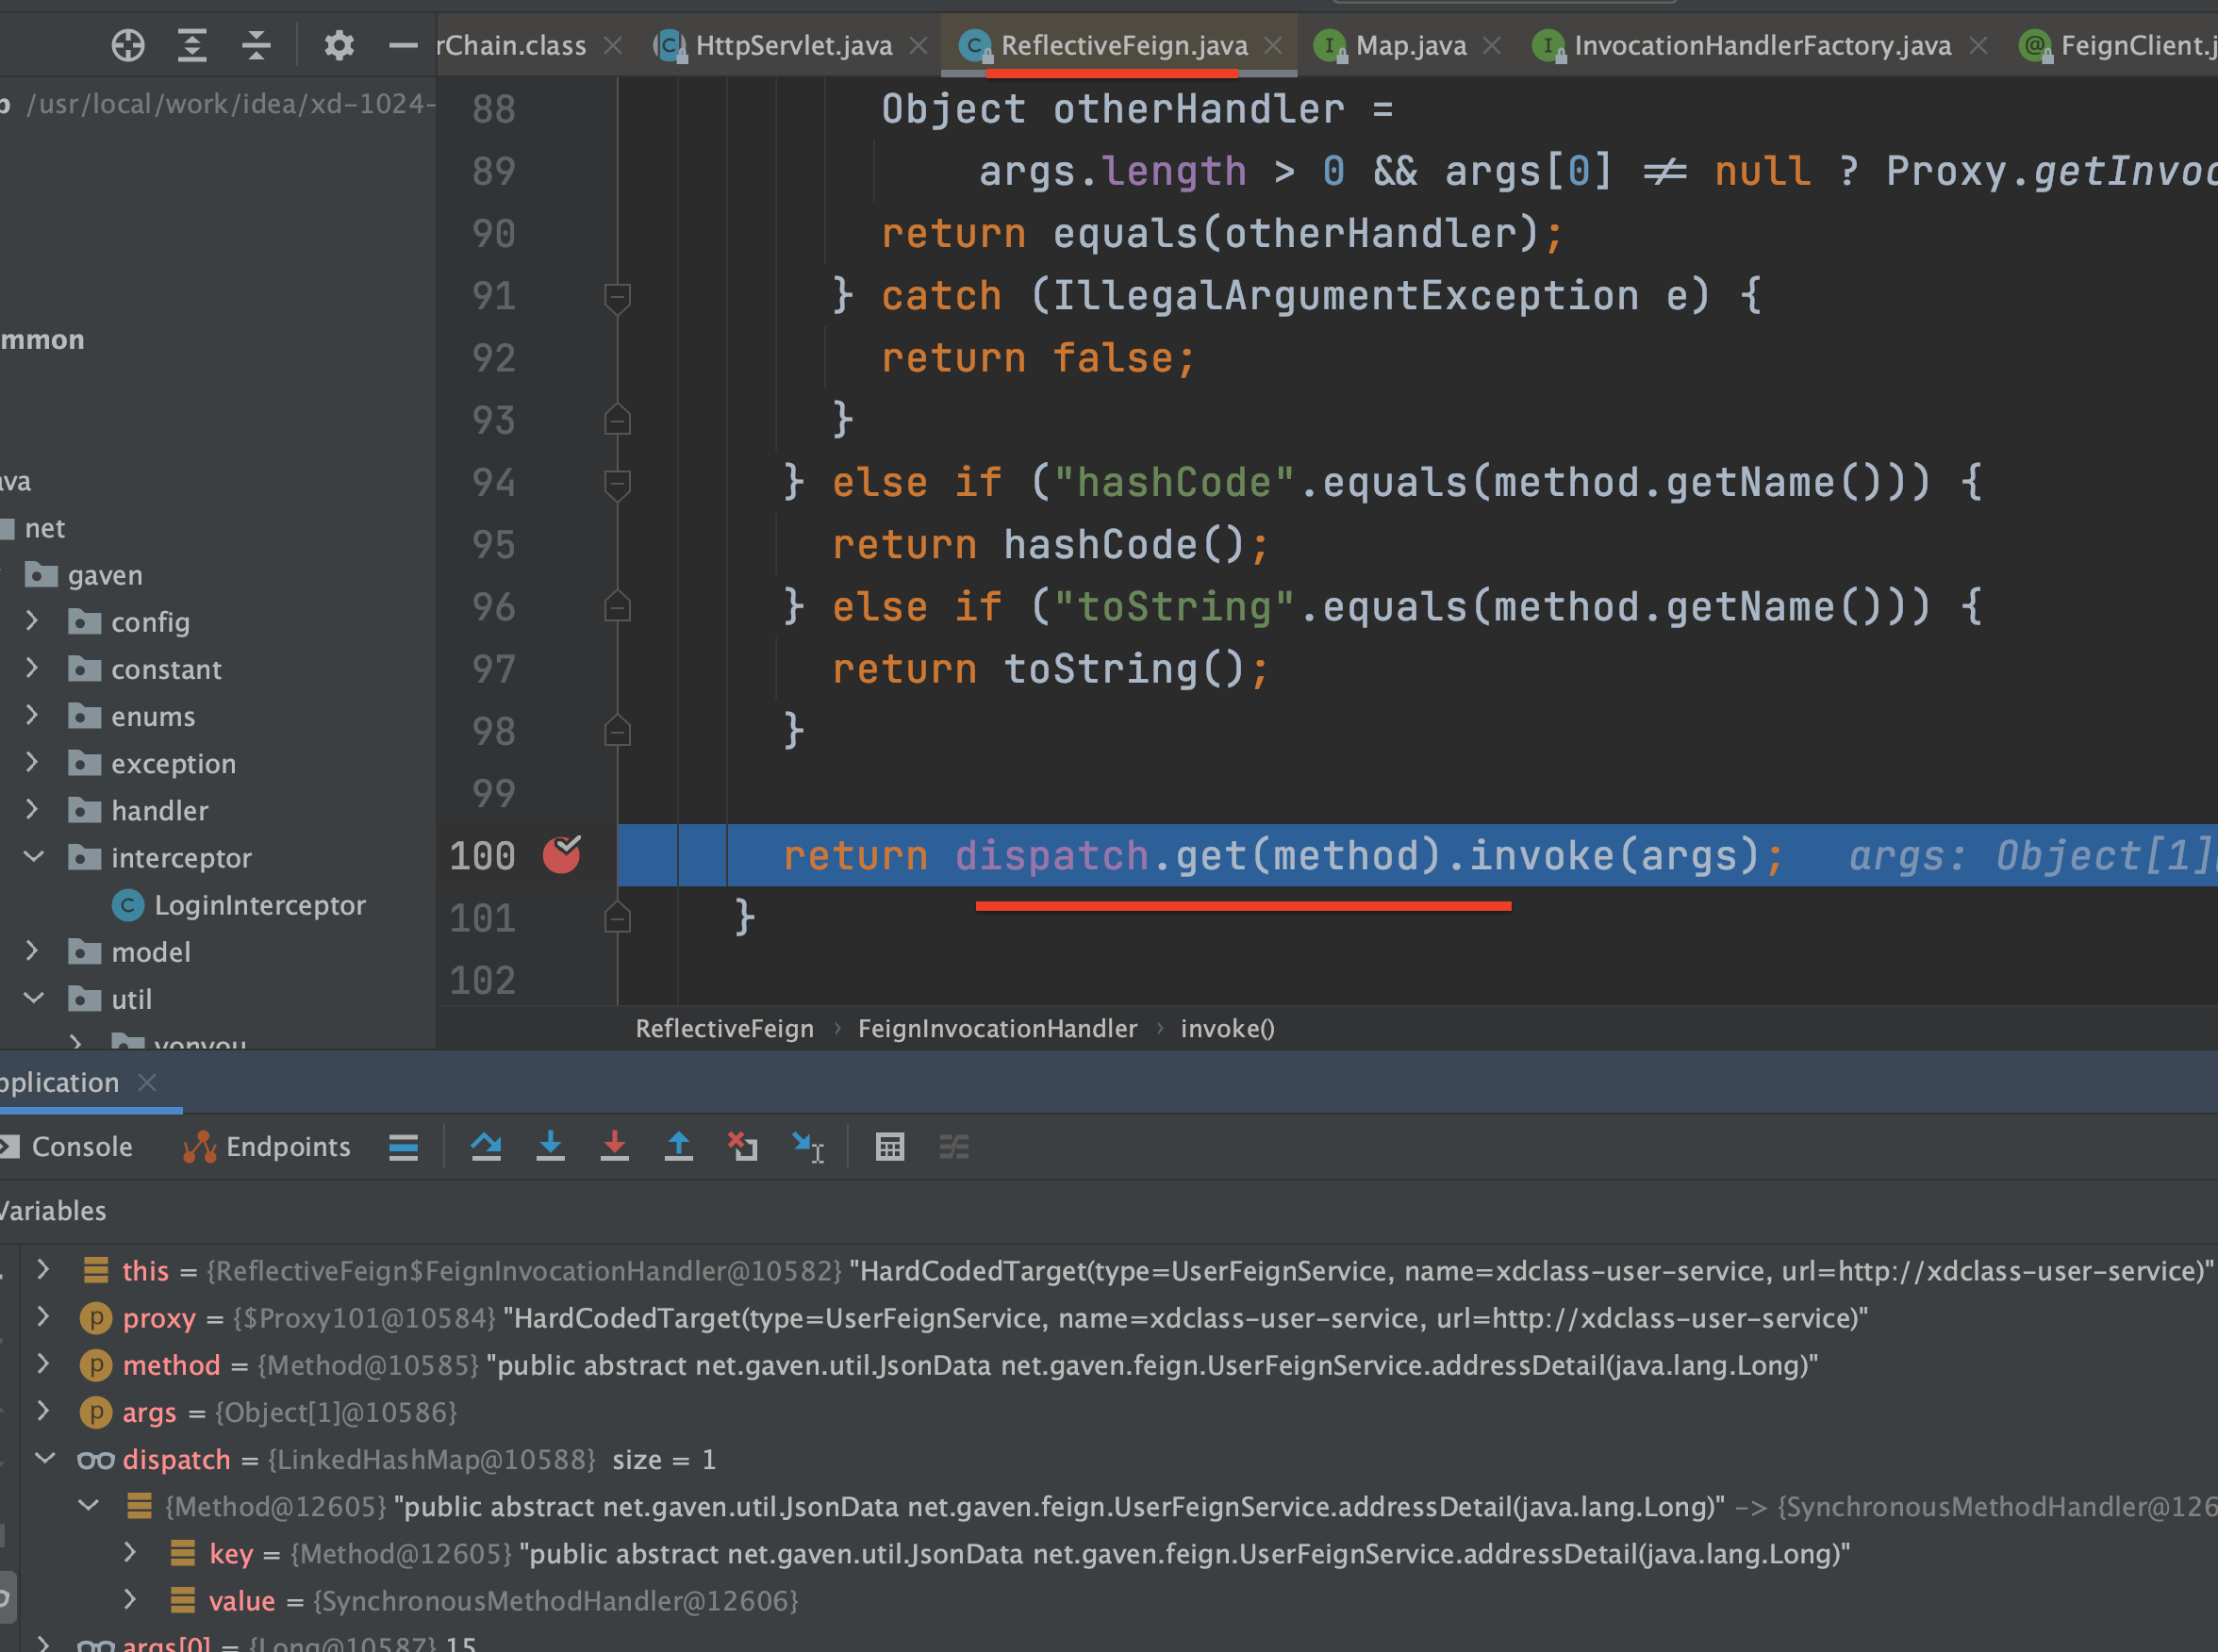Toggle fold marker on line 91
This screenshot has width=2218, height=1652.
pyautogui.click(x=617, y=296)
